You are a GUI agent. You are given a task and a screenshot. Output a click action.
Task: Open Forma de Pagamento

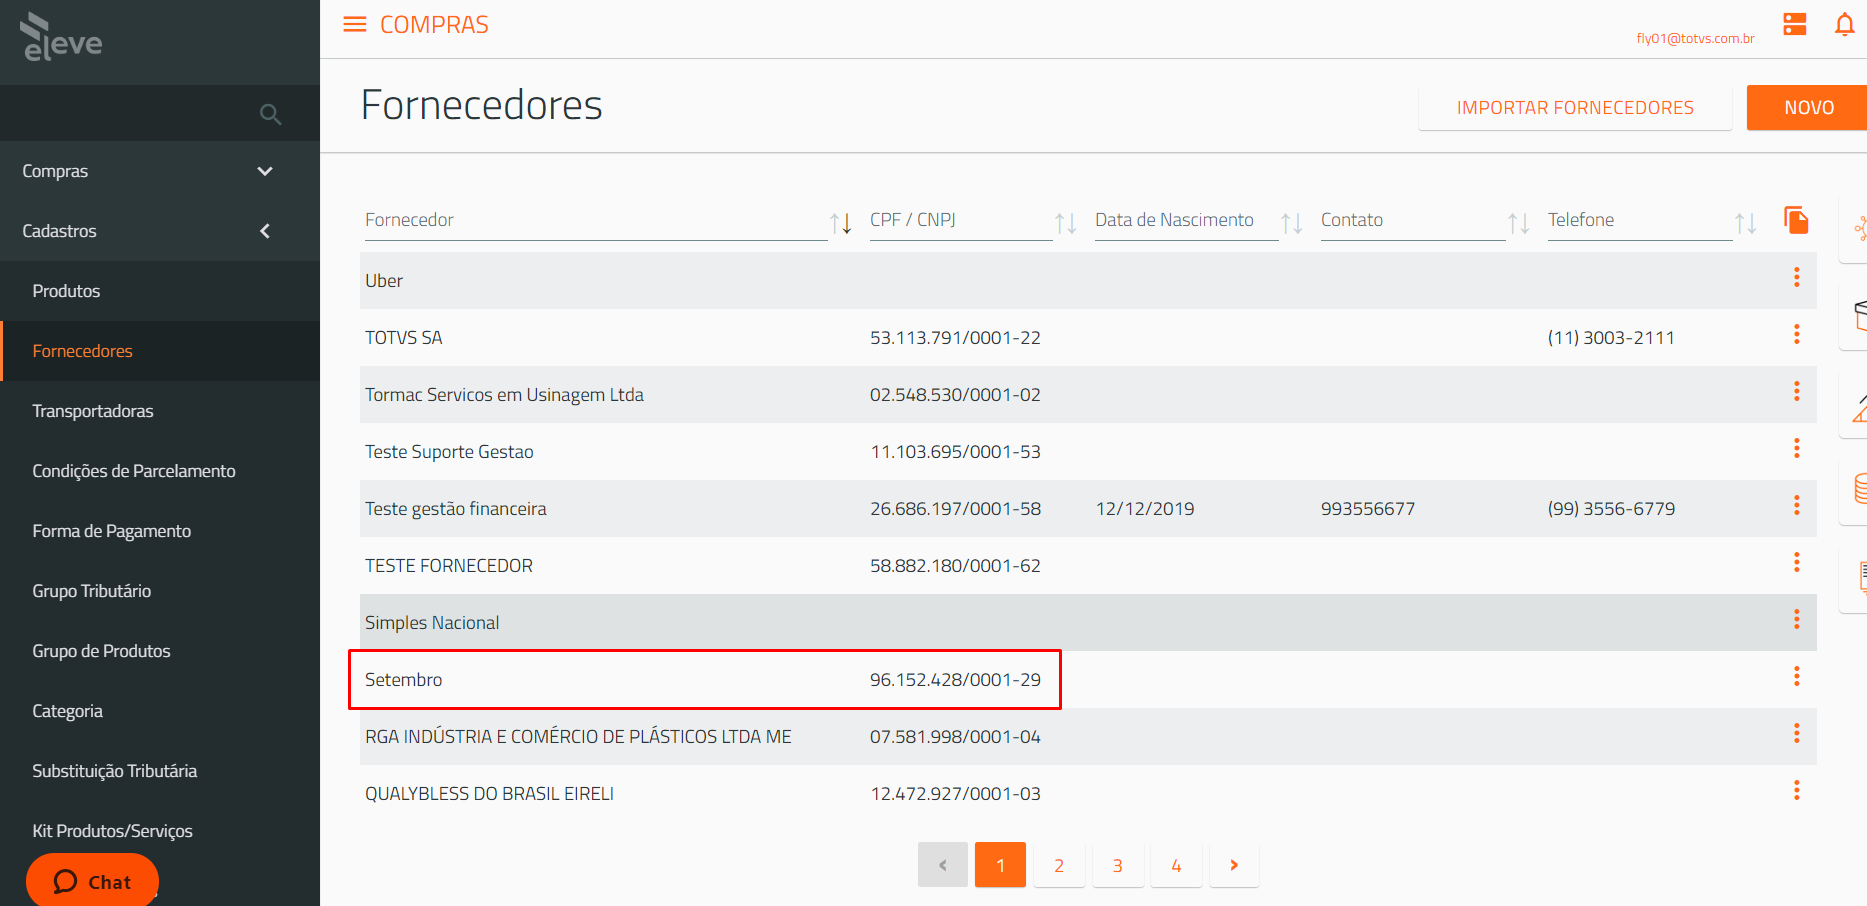point(160,531)
